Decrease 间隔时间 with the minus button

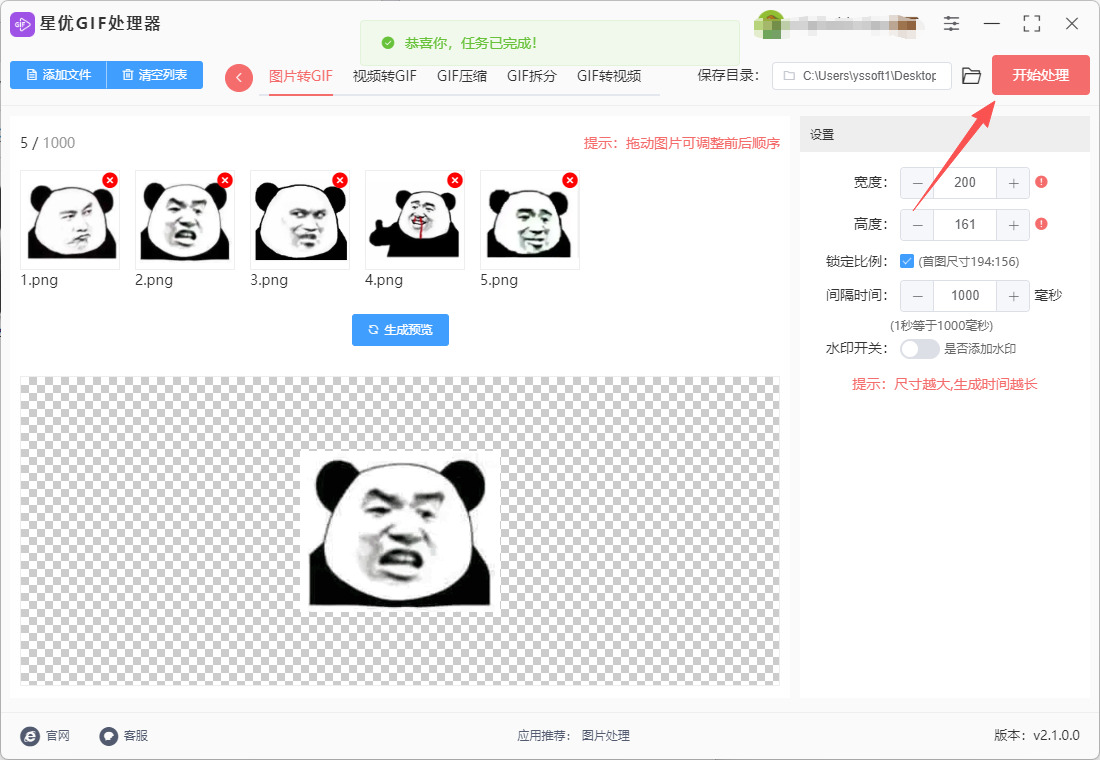917,296
